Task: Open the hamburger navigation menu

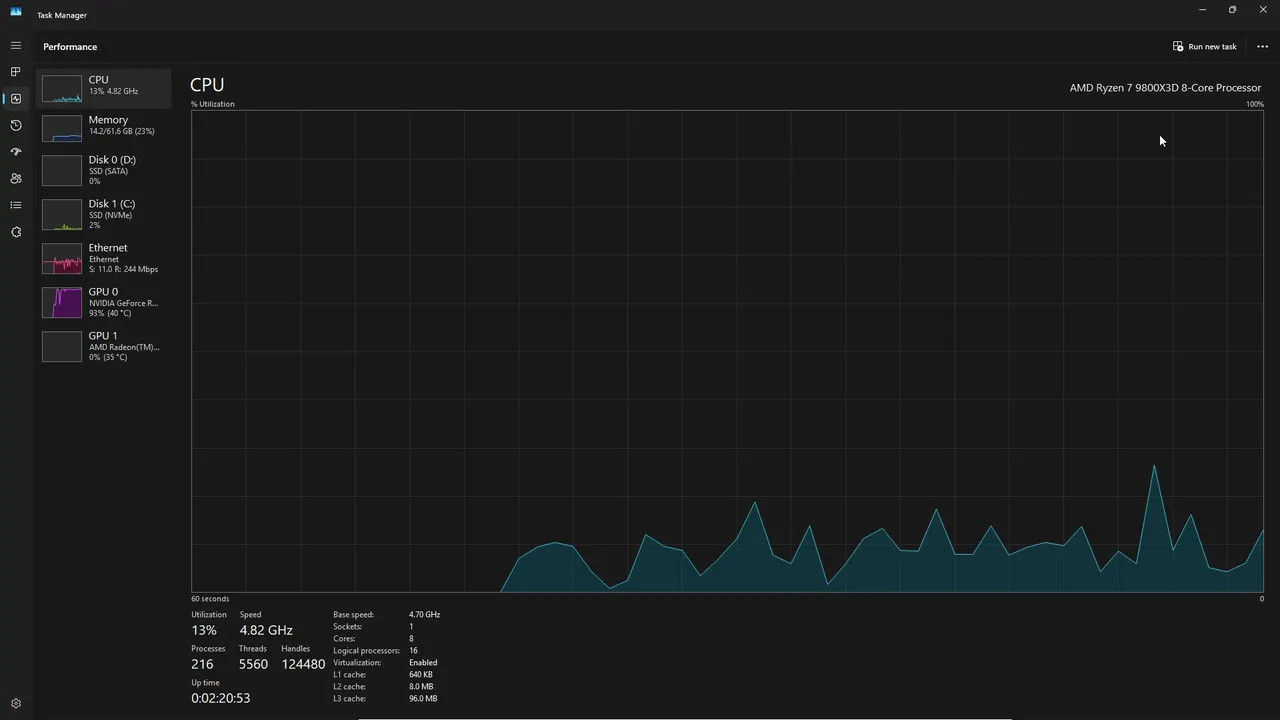Action: 16,46
